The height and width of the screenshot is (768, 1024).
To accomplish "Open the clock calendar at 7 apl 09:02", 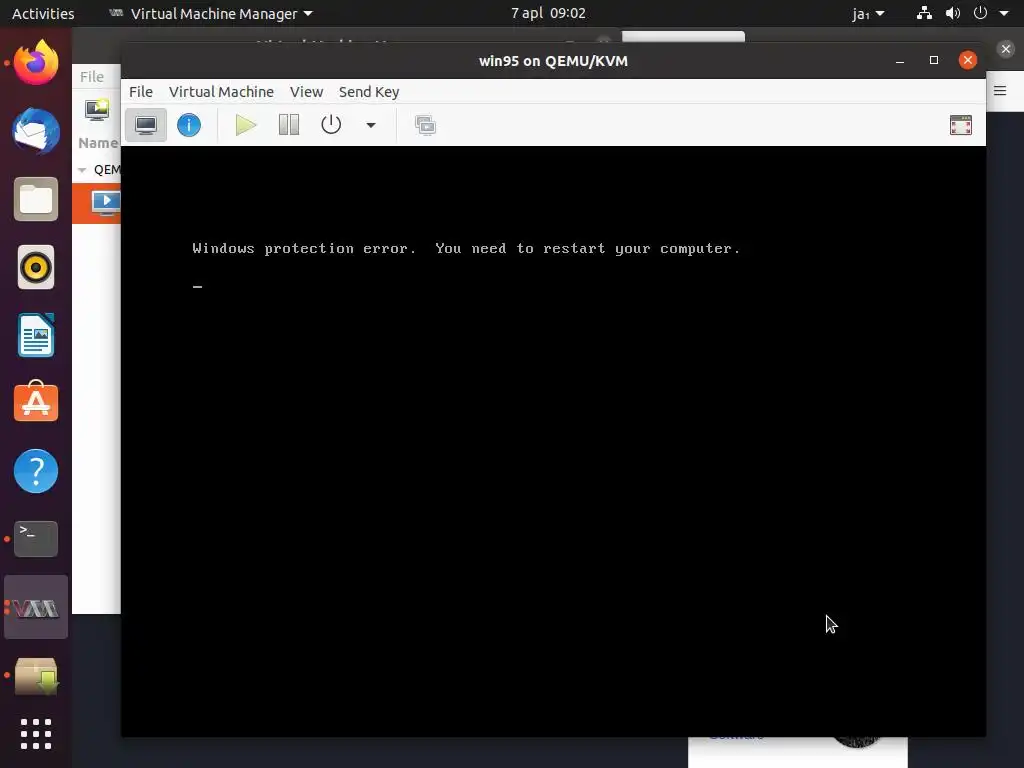I will [x=548, y=13].
